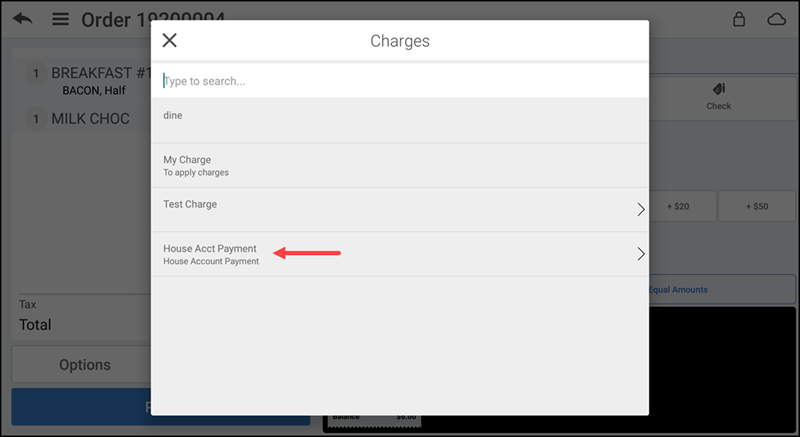Click the Equal Amounts button
The width and height of the screenshot is (800, 437).
coord(722,290)
